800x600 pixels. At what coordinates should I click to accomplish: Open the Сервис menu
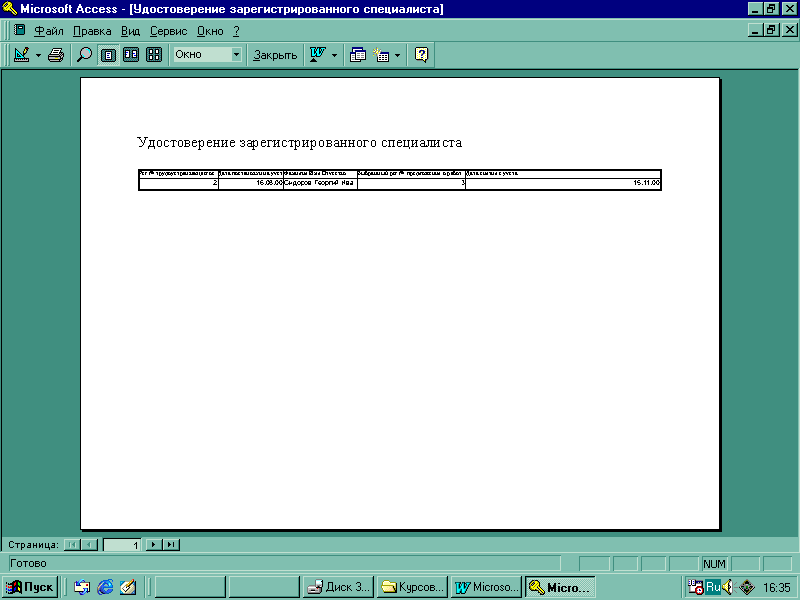click(168, 31)
